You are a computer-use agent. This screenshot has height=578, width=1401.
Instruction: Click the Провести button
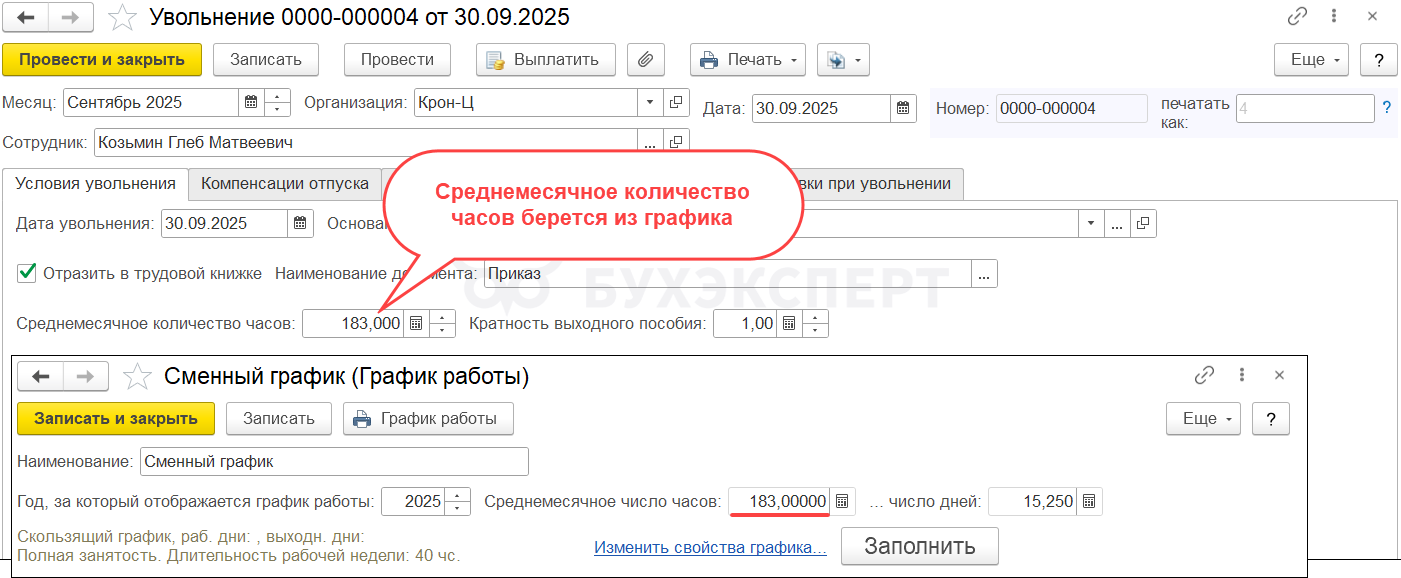click(398, 59)
